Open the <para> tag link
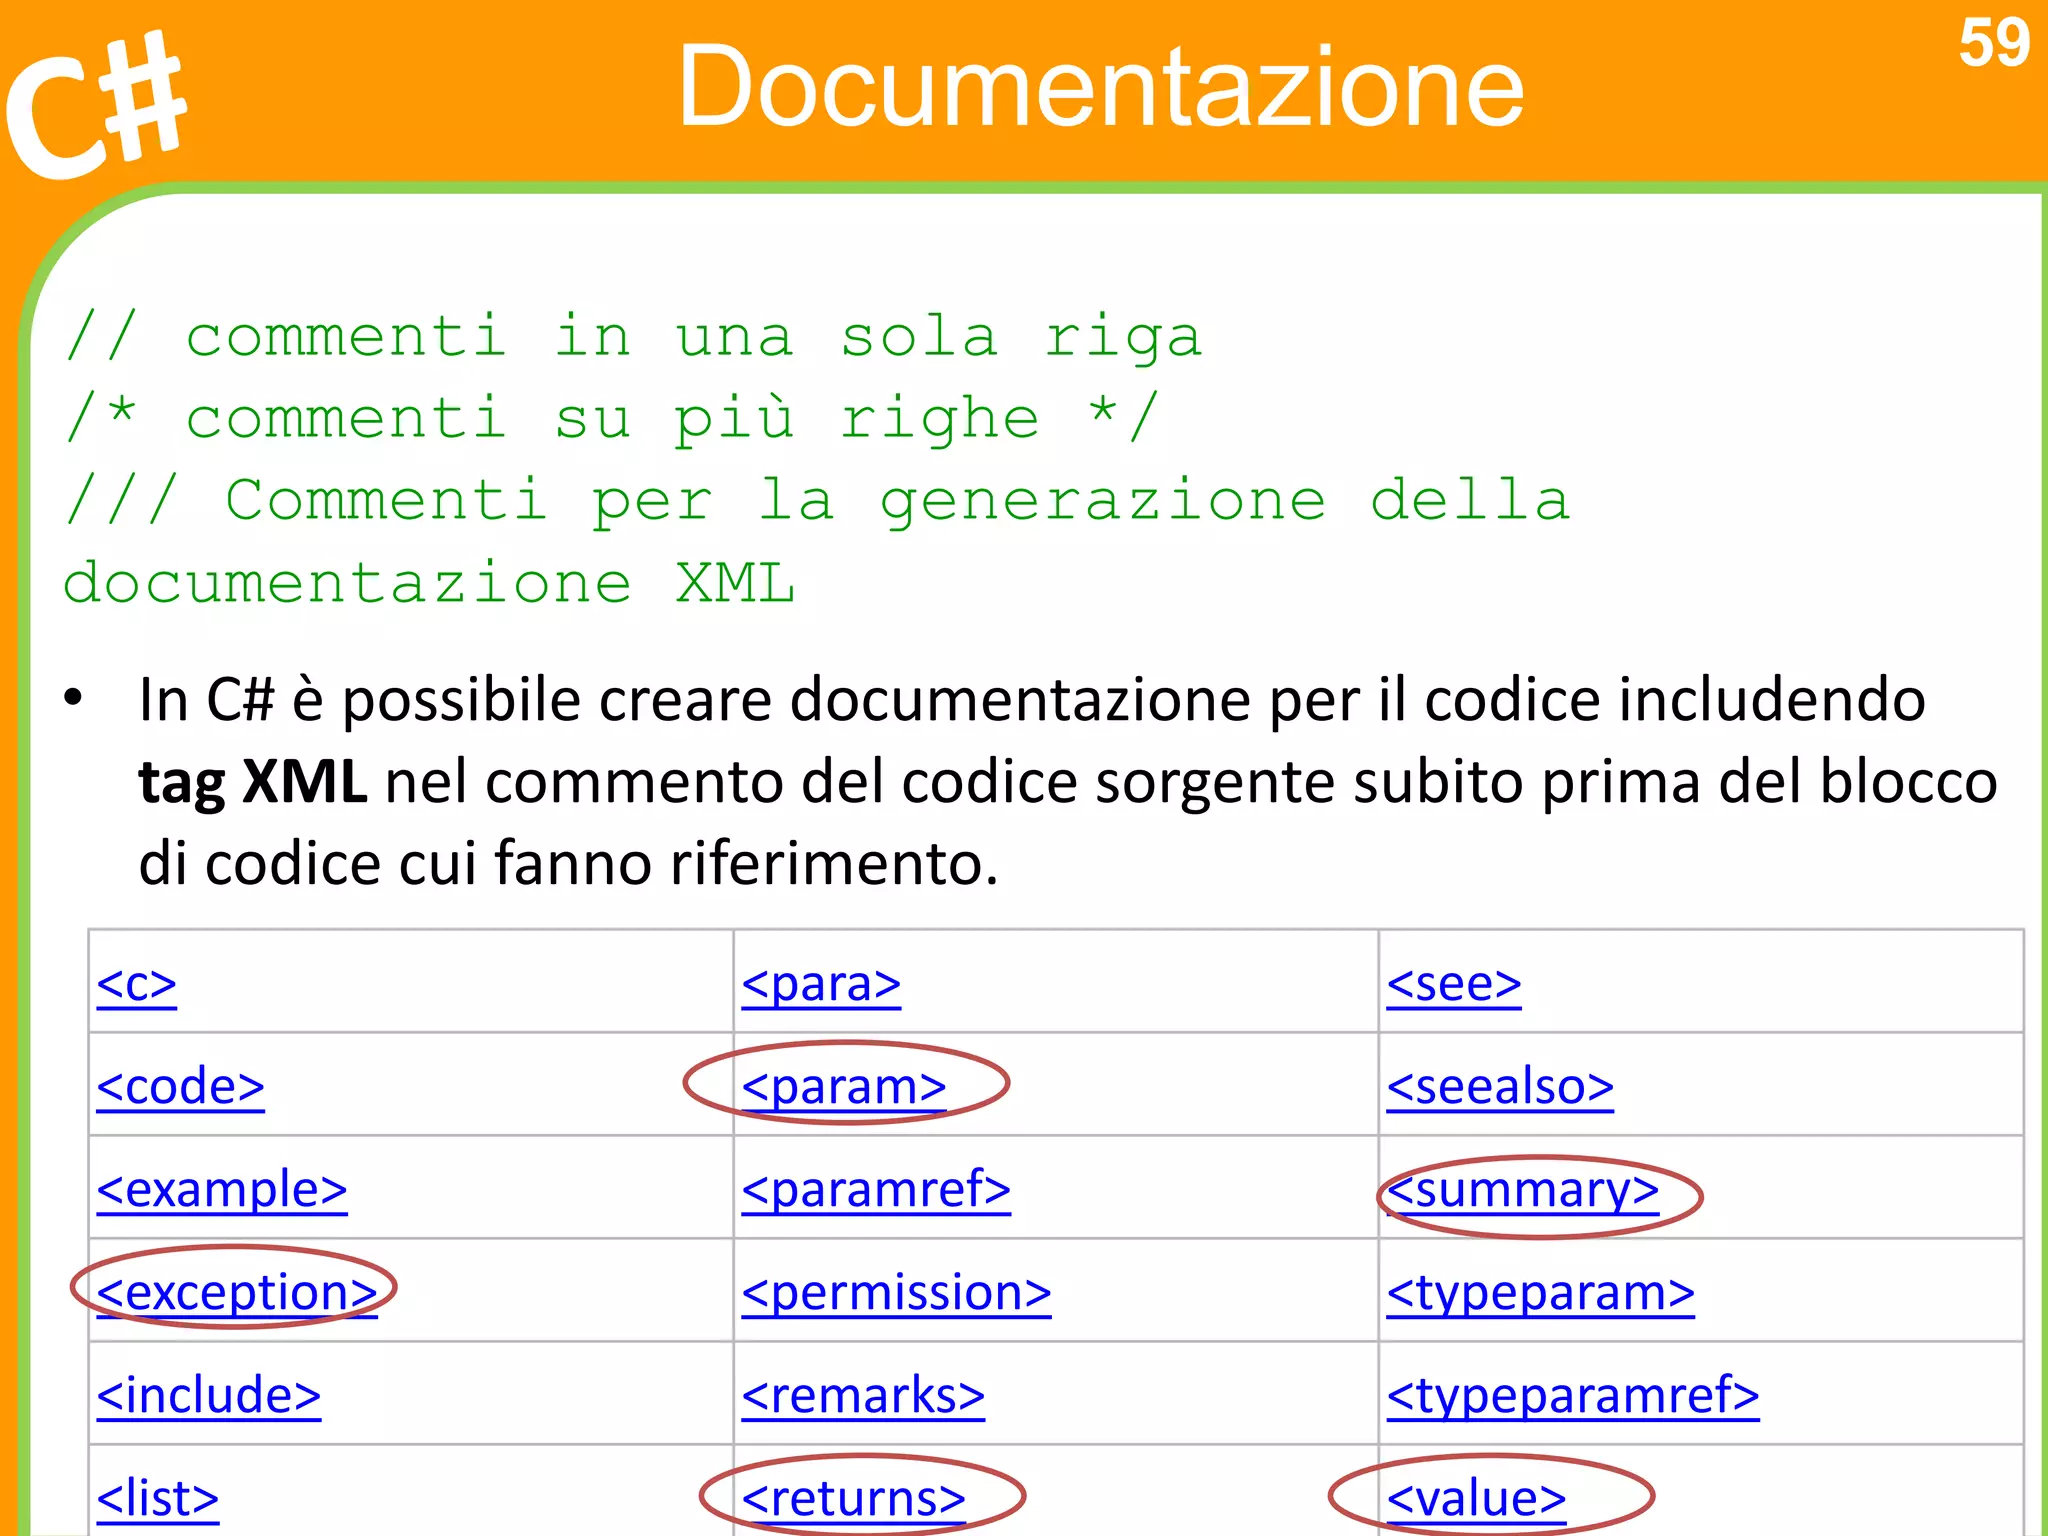Image resolution: width=2048 pixels, height=1536 pixels. pyautogui.click(x=821, y=984)
